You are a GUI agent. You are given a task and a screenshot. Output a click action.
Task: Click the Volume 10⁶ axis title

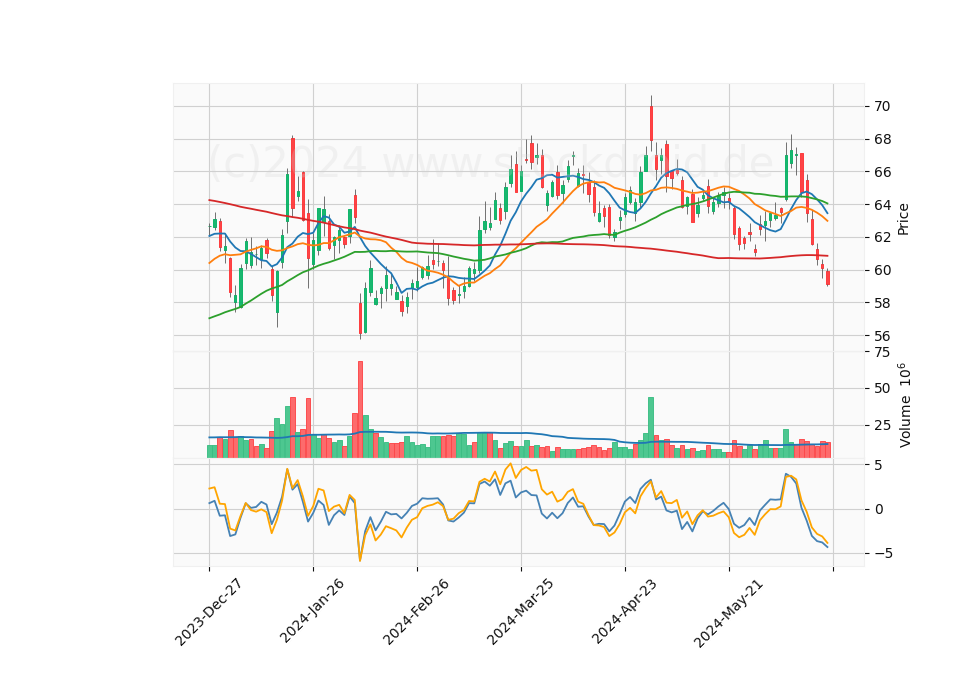tap(904, 405)
